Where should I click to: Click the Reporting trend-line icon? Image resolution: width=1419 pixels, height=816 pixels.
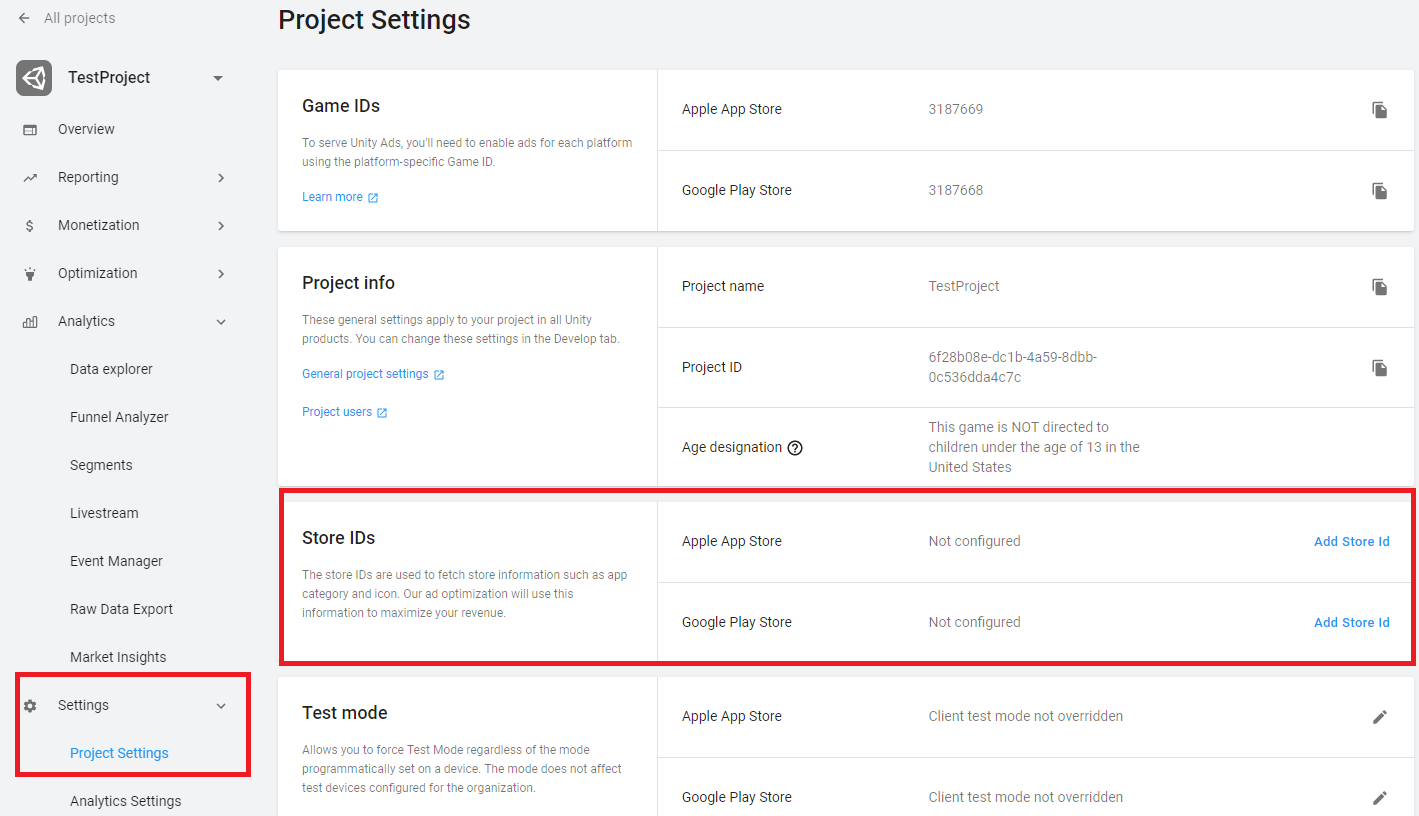coord(30,177)
